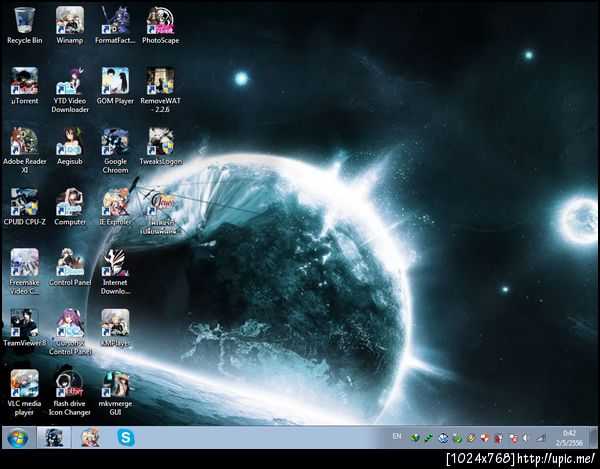The height and width of the screenshot is (469, 600).
Task: Select the RemoveWAT 2.2.6 shortcut
Action: (x=160, y=90)
